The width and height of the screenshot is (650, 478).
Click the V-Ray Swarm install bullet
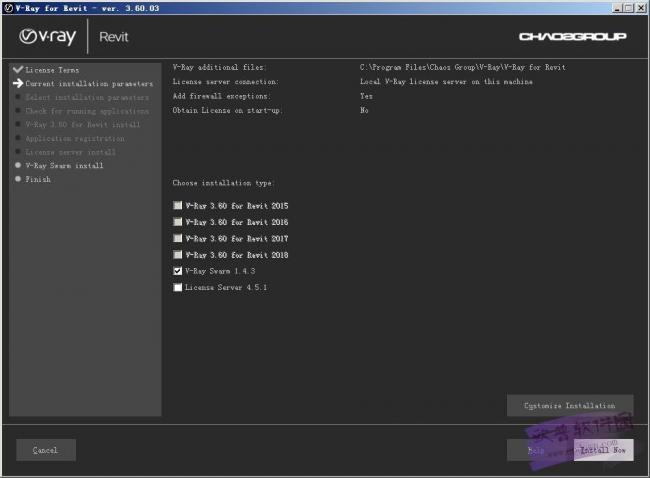(x=17, y=165)
